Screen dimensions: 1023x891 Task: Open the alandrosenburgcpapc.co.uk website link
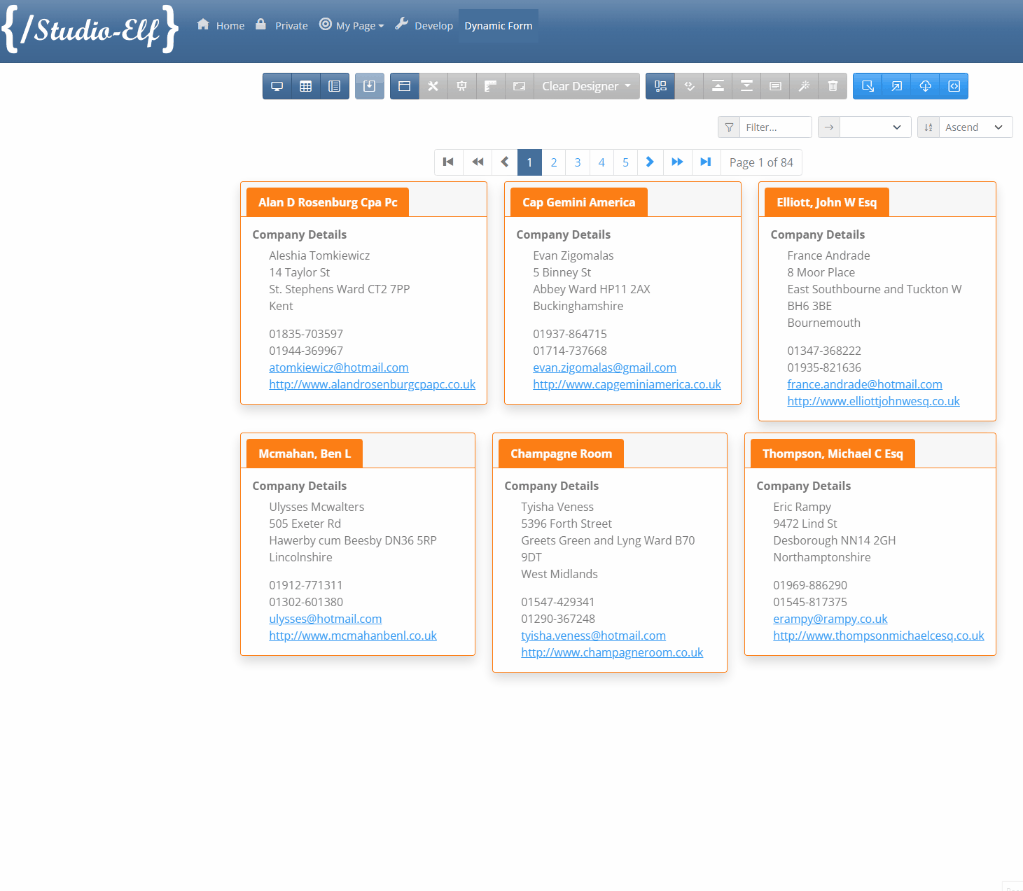pos(373,385)
